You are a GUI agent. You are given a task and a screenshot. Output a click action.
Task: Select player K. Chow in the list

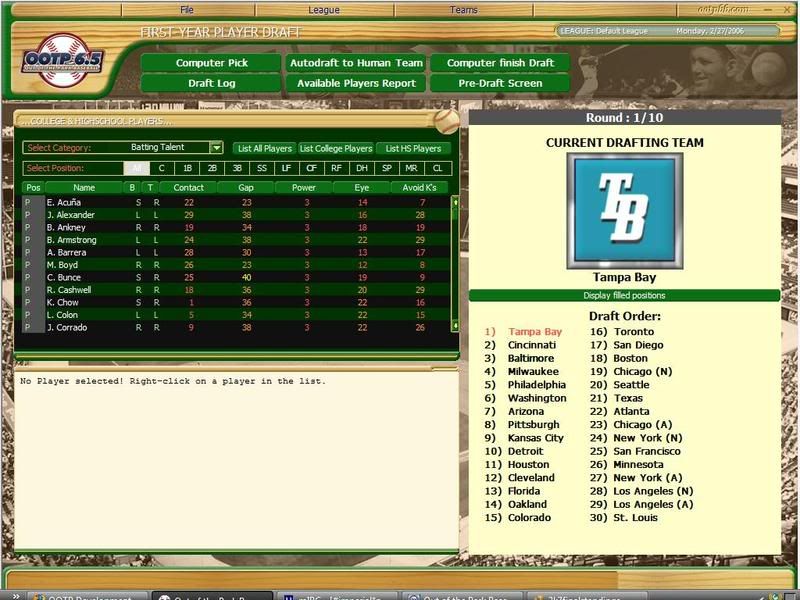coord(237,303)
